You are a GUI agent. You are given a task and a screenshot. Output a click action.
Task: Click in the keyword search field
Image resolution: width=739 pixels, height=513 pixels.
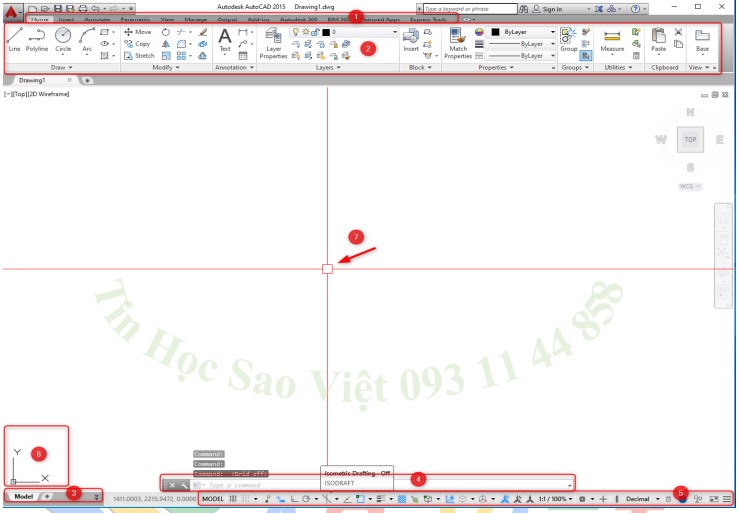470,9
